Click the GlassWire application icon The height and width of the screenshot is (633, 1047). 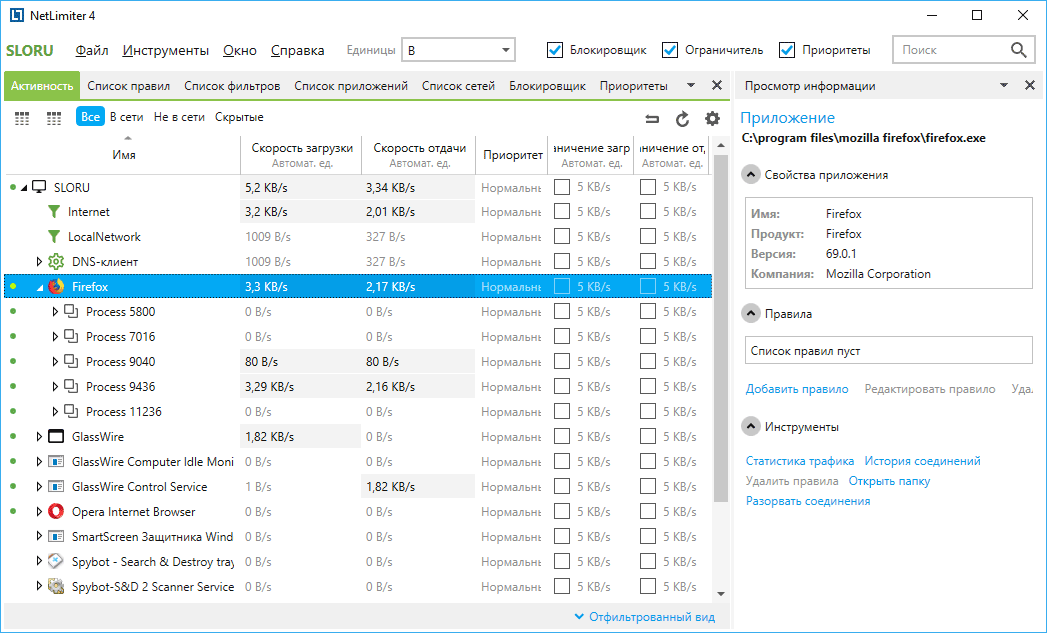(x=56, y=437)
